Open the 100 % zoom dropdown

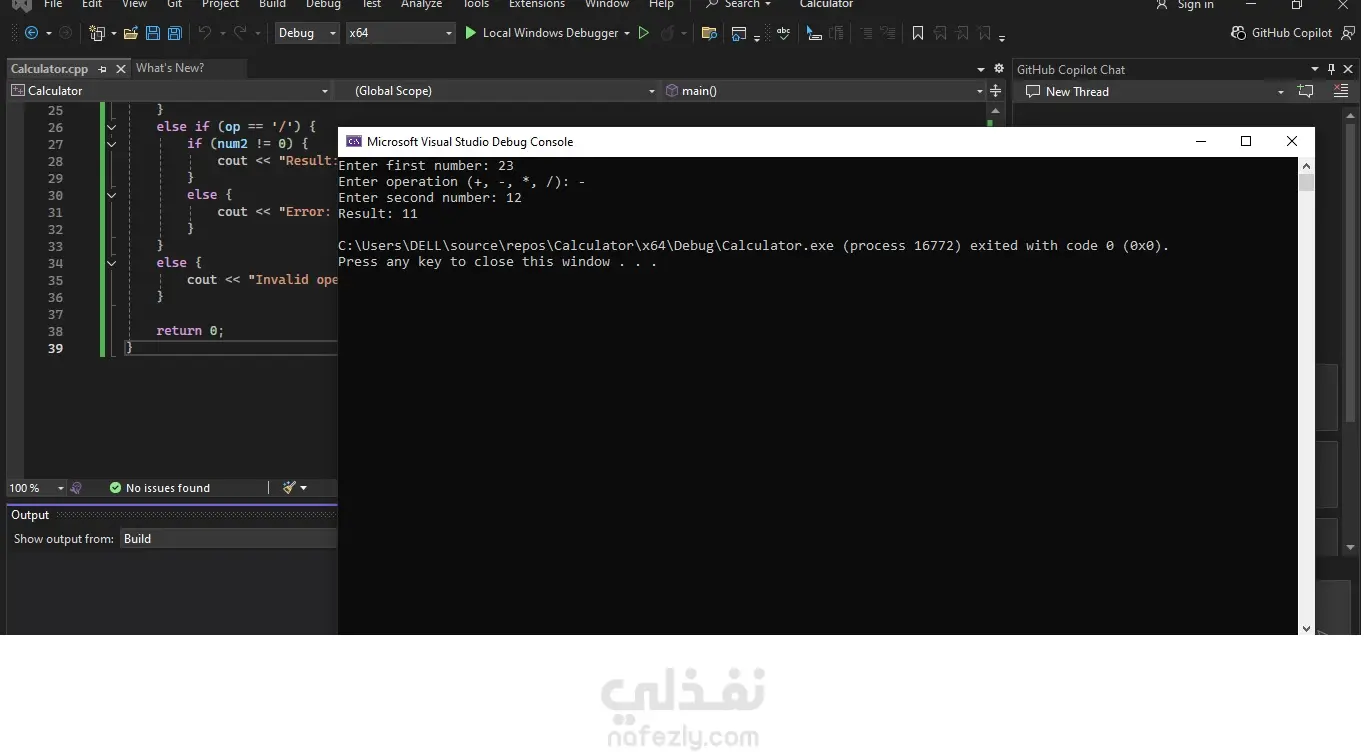click(x=36, y=488)
